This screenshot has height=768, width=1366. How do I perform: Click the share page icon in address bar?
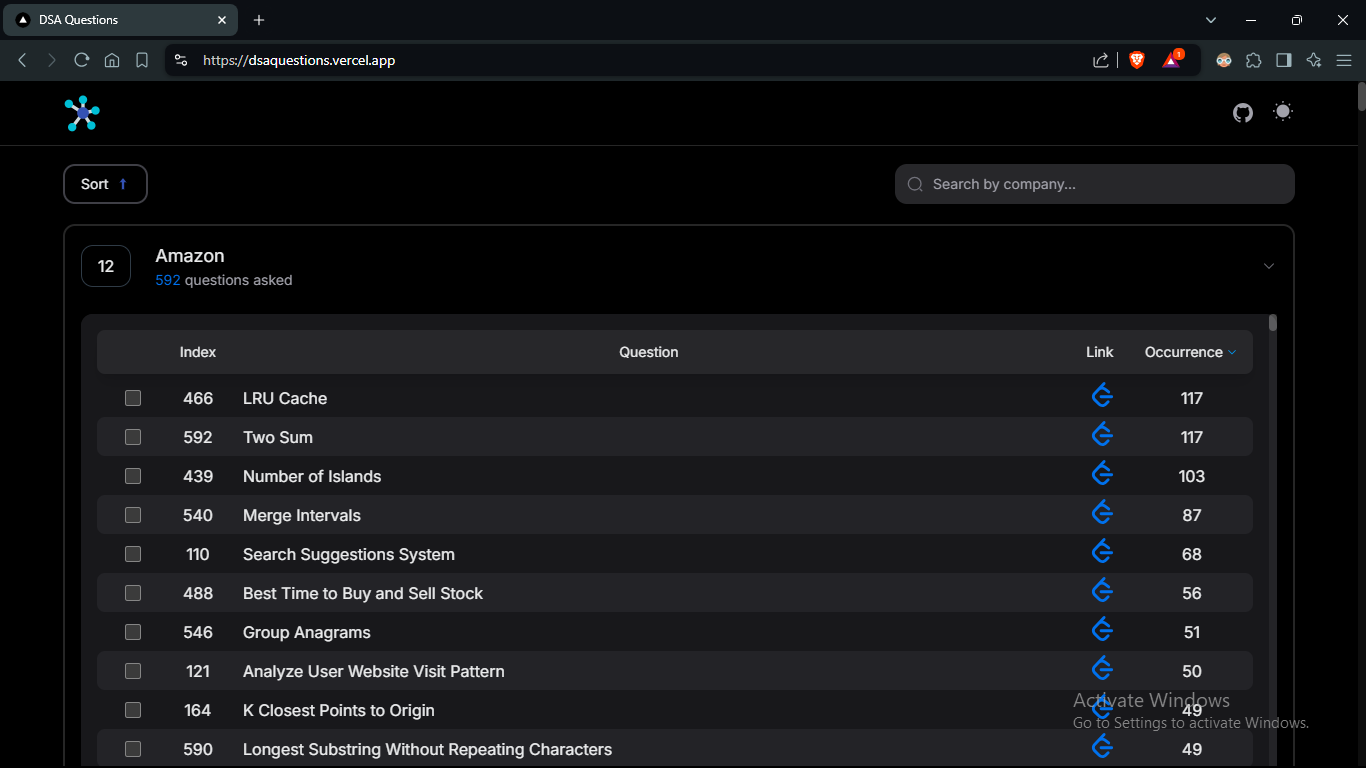point(1100,60)
